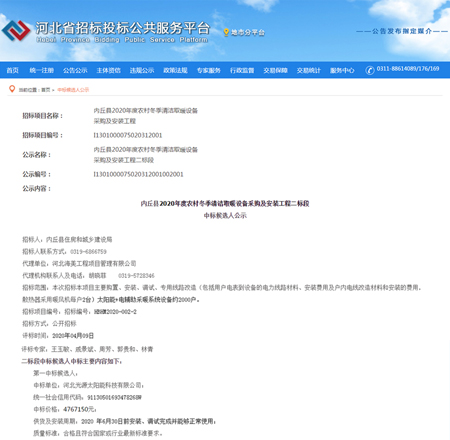The image size is (450, 440).
Task: Click the 地市分平台 link
Action: pos(248,32)
